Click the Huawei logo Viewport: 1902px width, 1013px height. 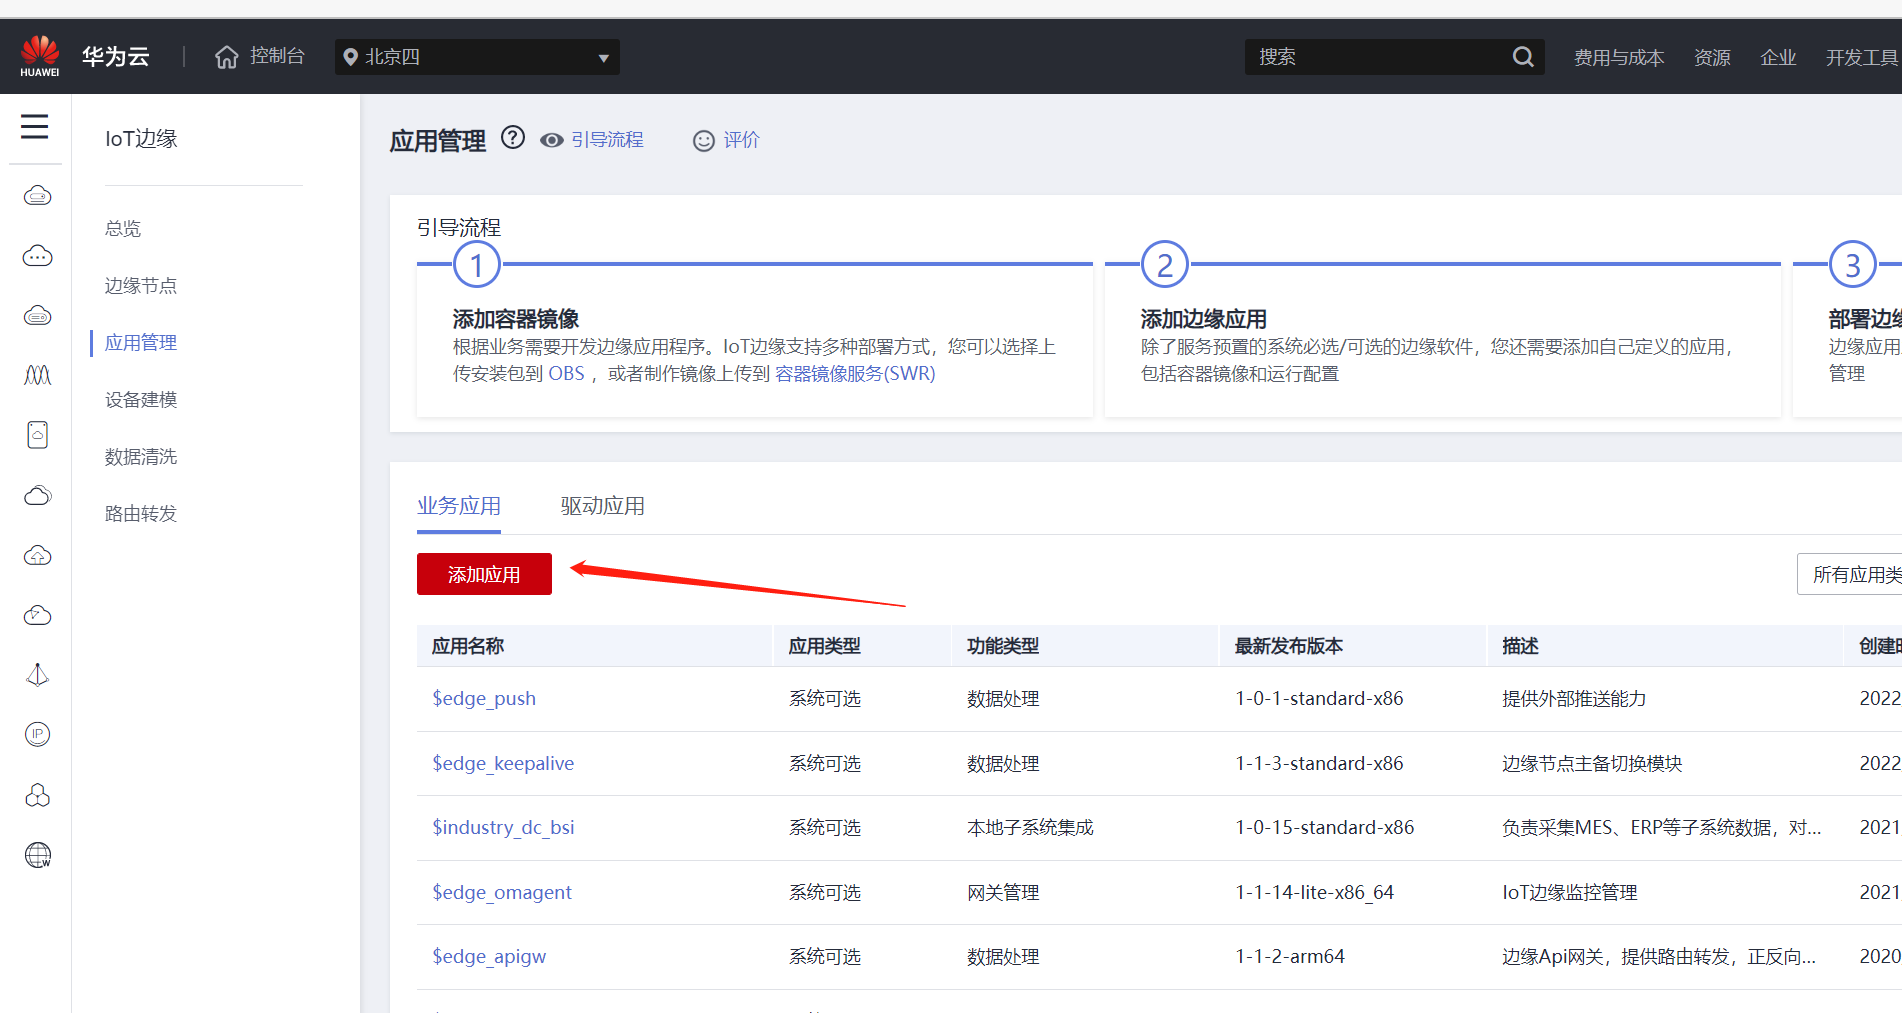coord(40,56)
